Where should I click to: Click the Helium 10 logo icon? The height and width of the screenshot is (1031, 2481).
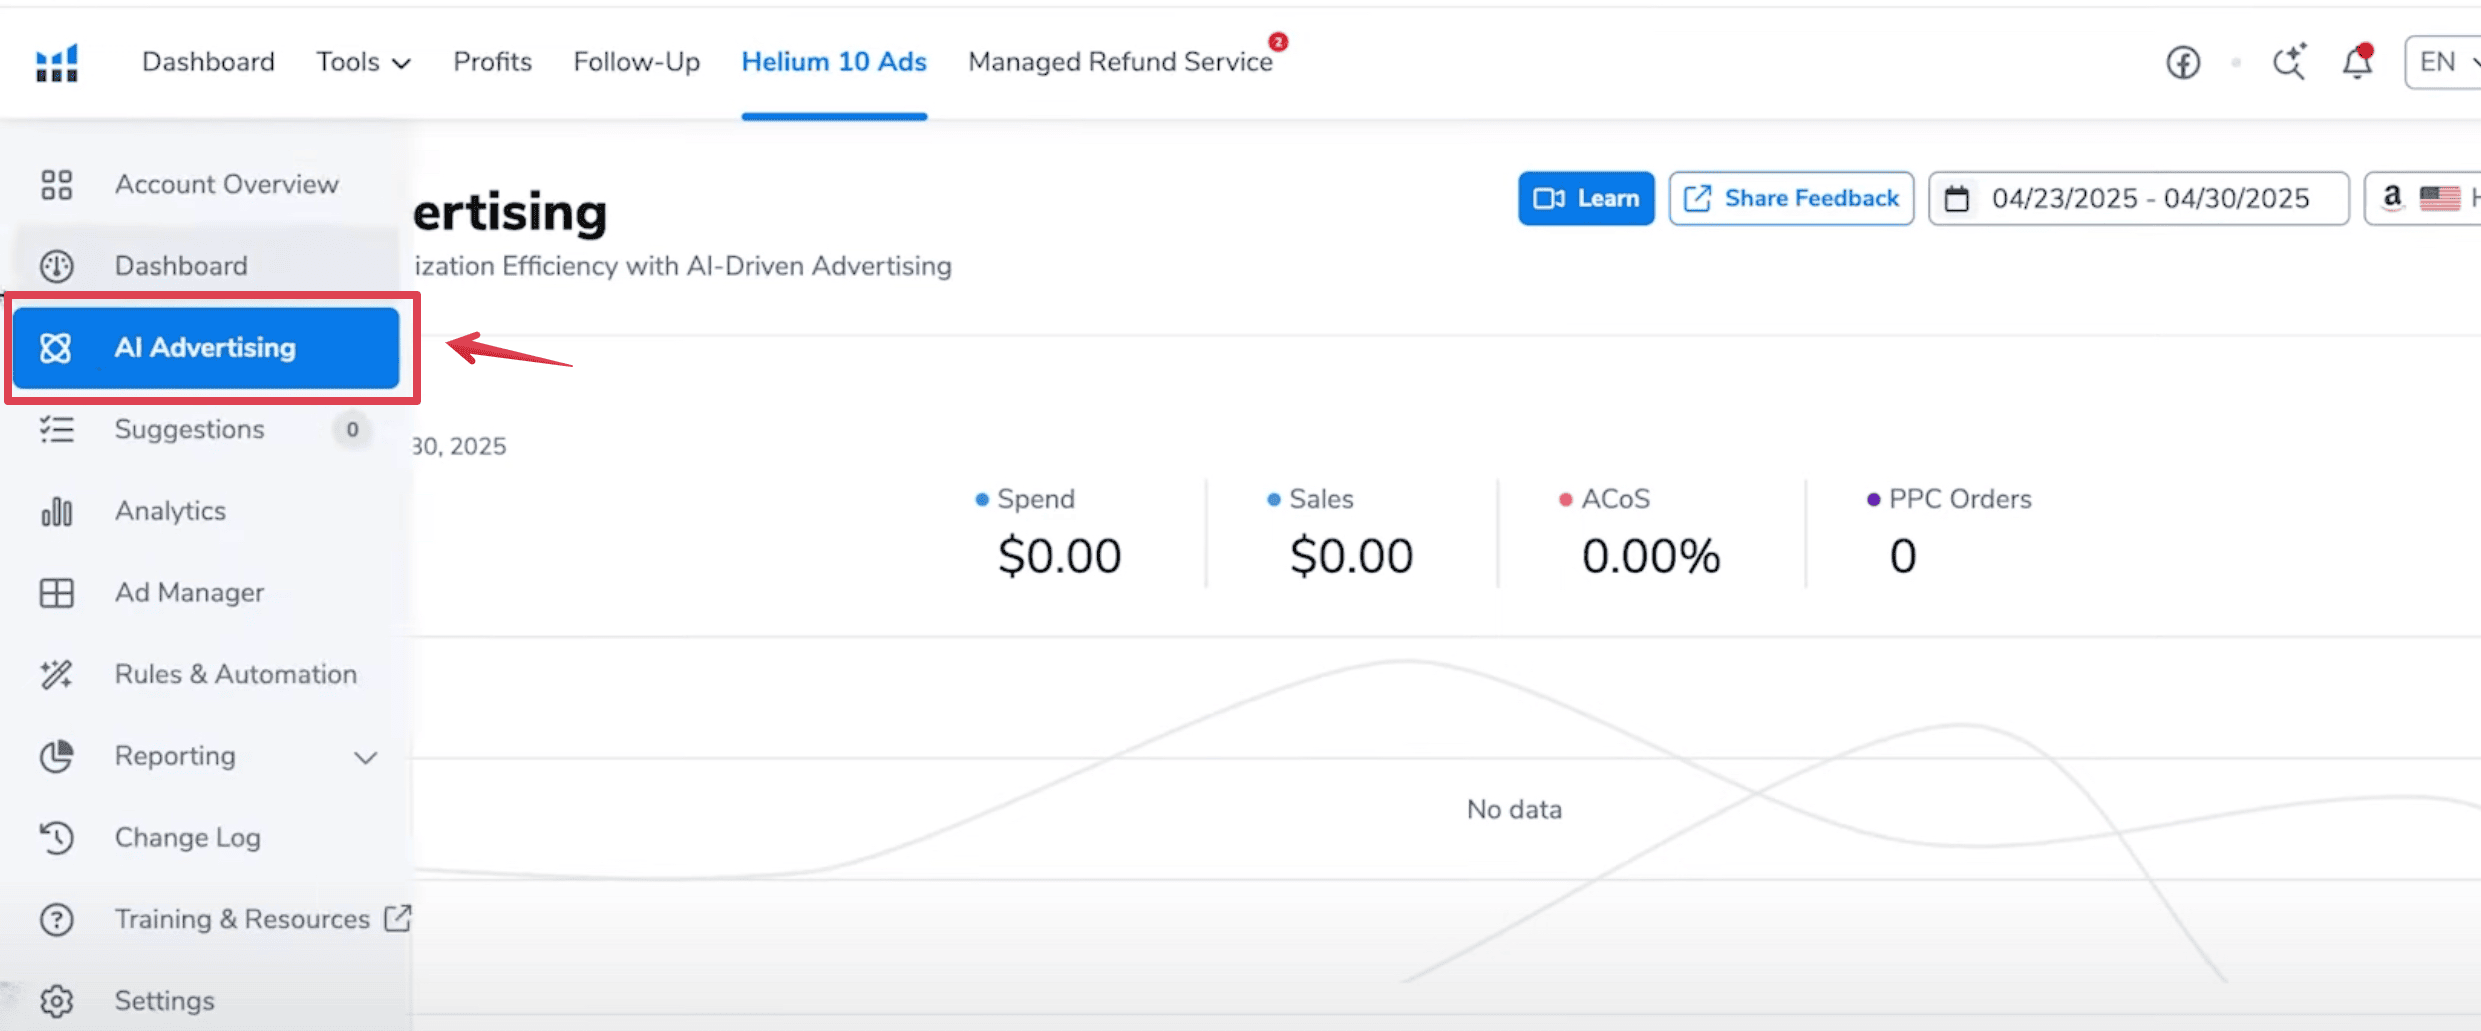57,63
